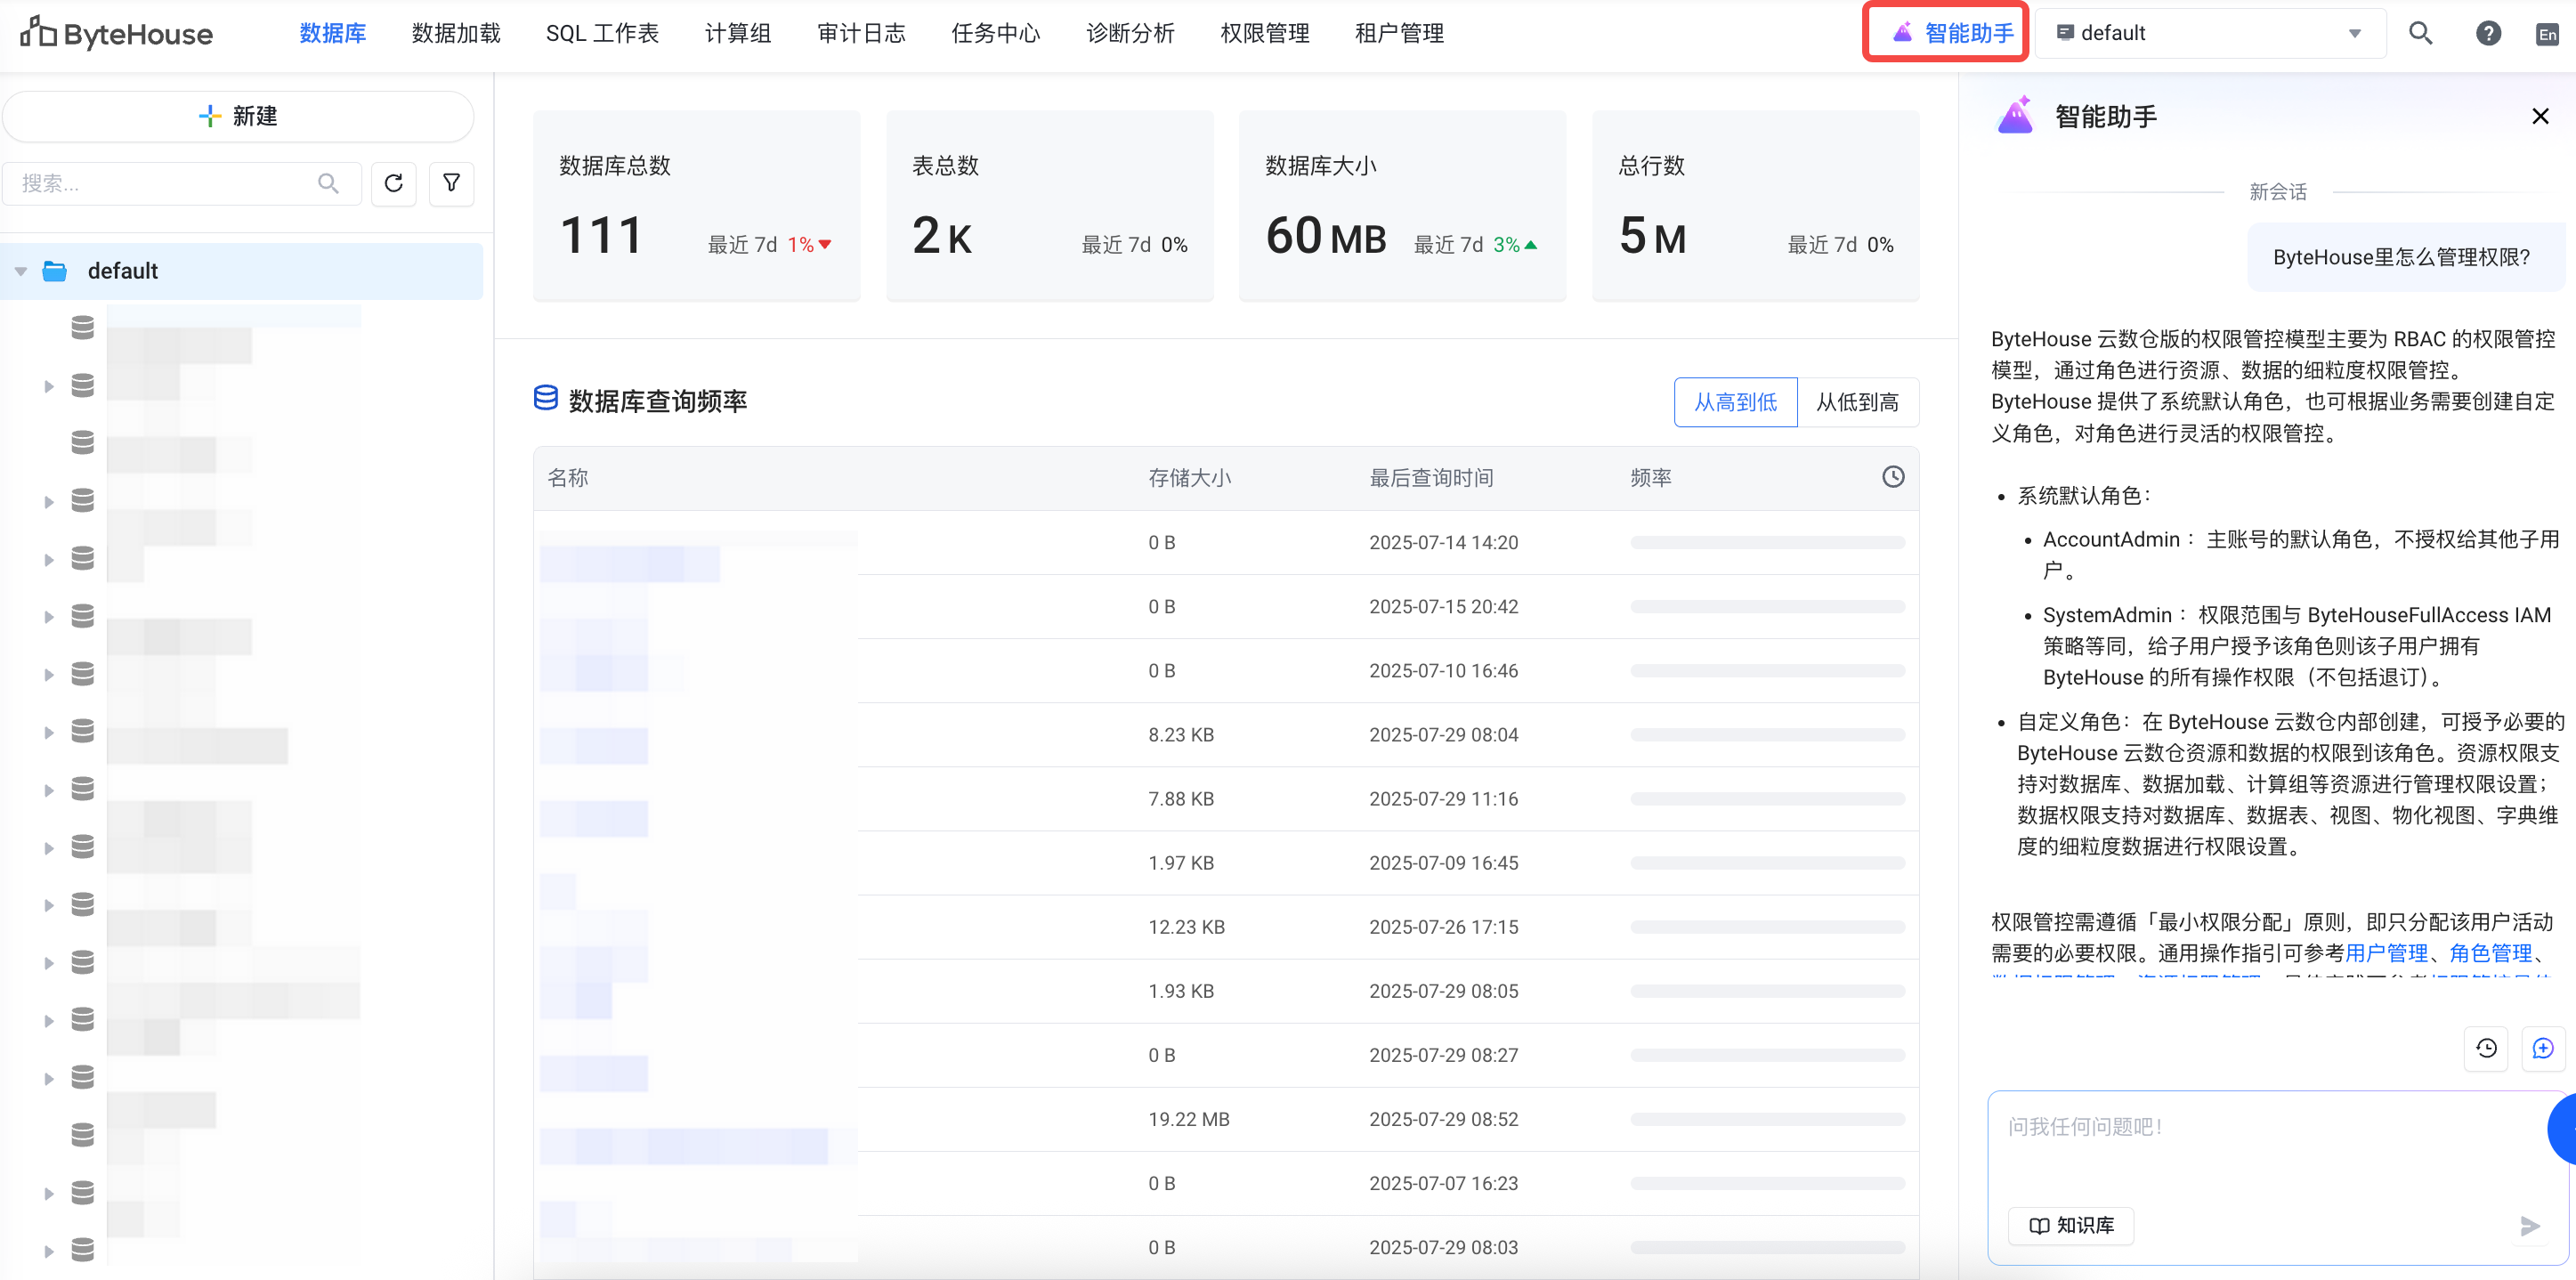Click the global search magnifier icon
Viewport: 2576px width, 1280px height.
click(x=2420, y=33)
